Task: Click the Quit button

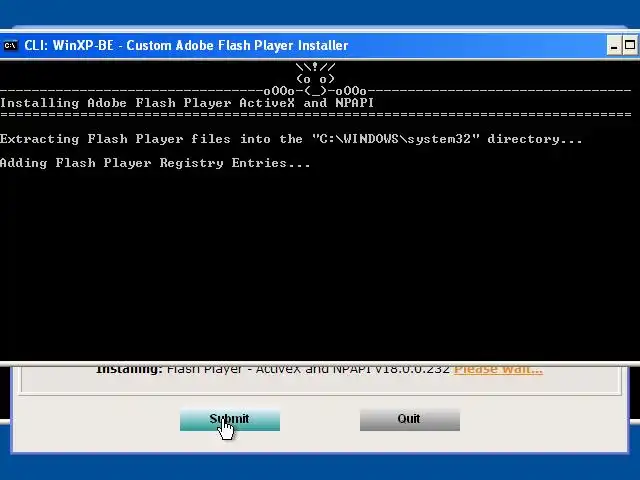Action: coord(410,420)
